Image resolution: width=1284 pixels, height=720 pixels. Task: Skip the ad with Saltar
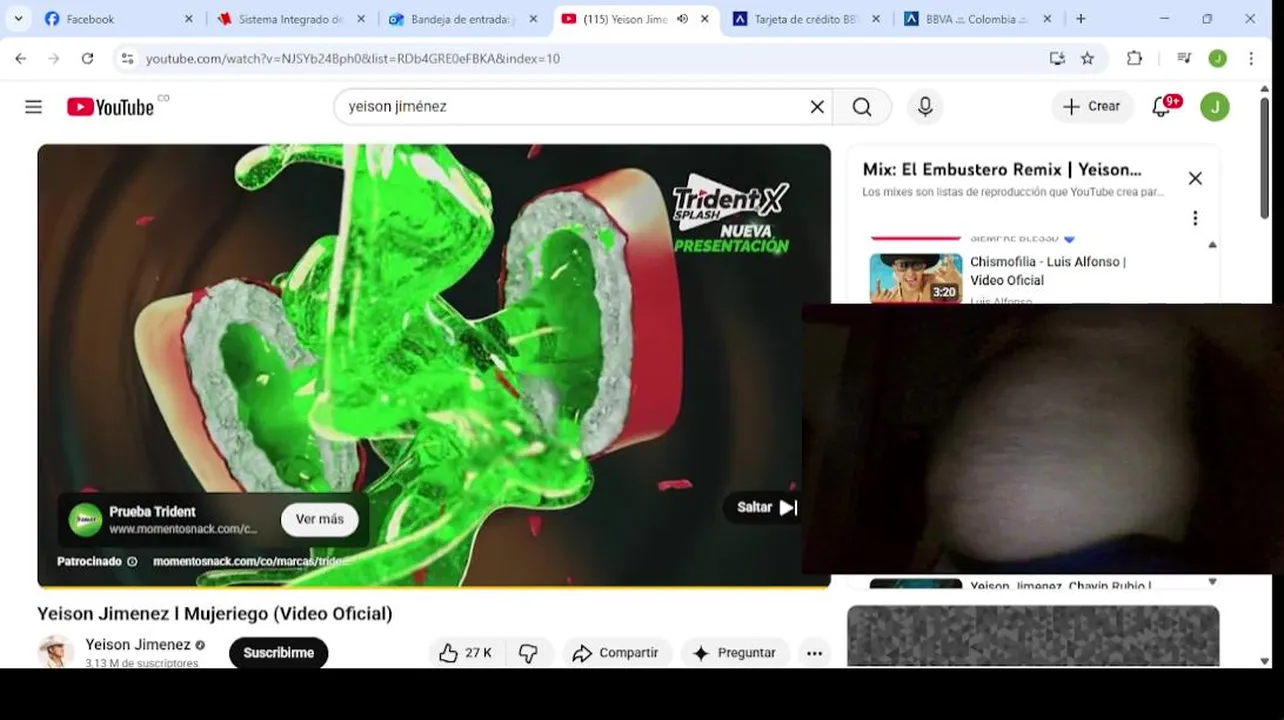tap(765, 507)
